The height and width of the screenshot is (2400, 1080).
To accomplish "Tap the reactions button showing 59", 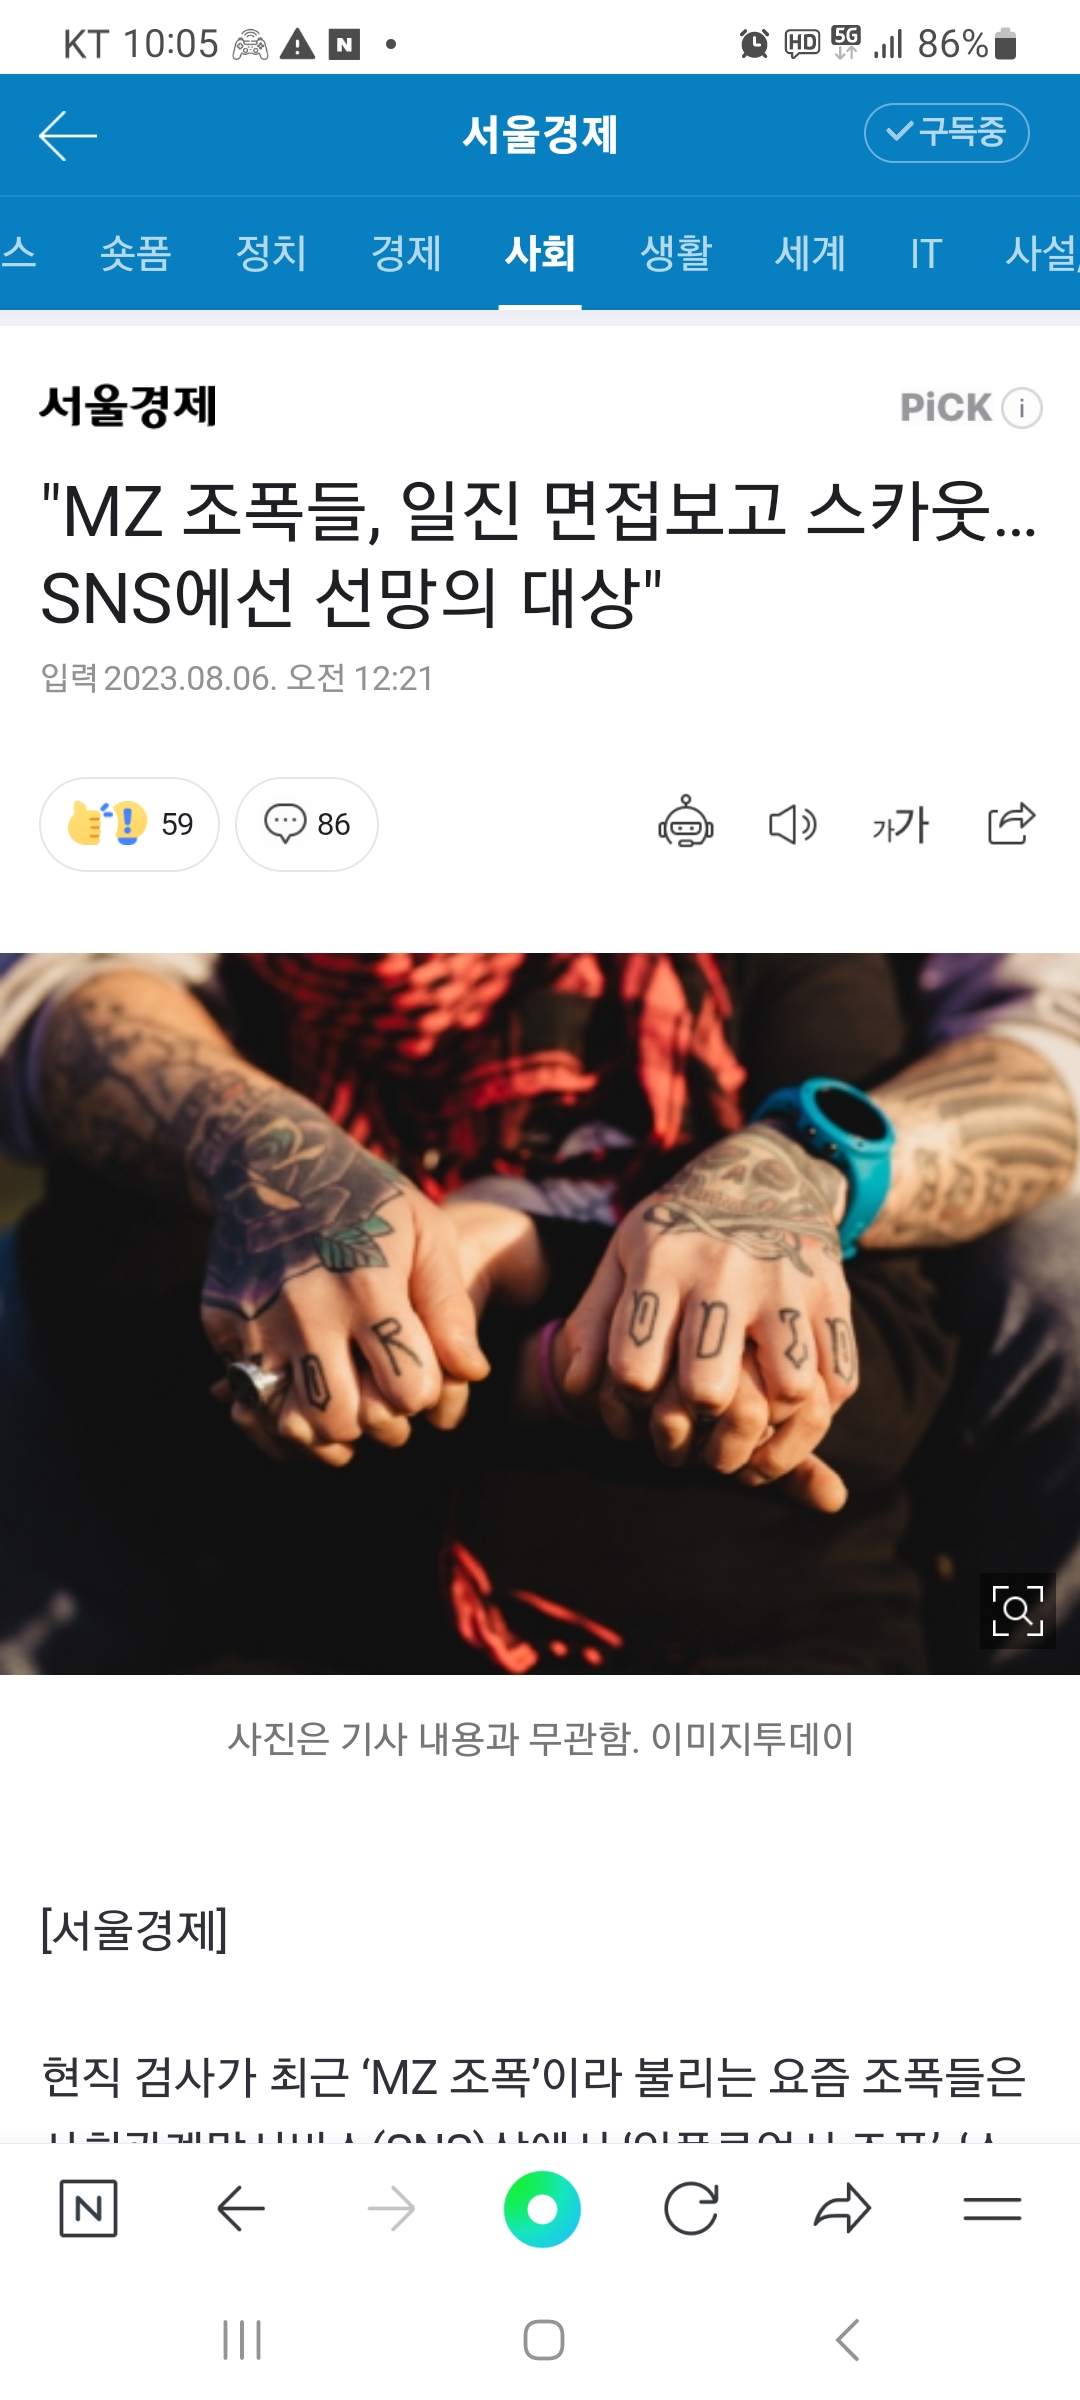I will point(129,824).
